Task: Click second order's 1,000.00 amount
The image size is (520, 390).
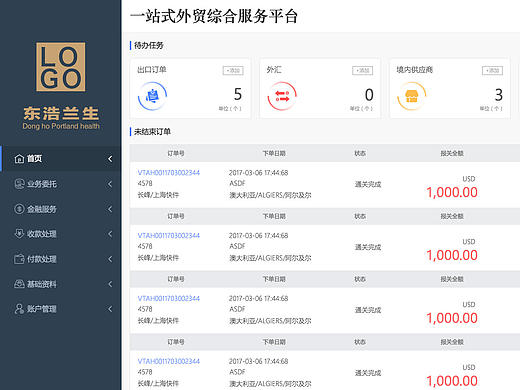Action: [452, 255]
